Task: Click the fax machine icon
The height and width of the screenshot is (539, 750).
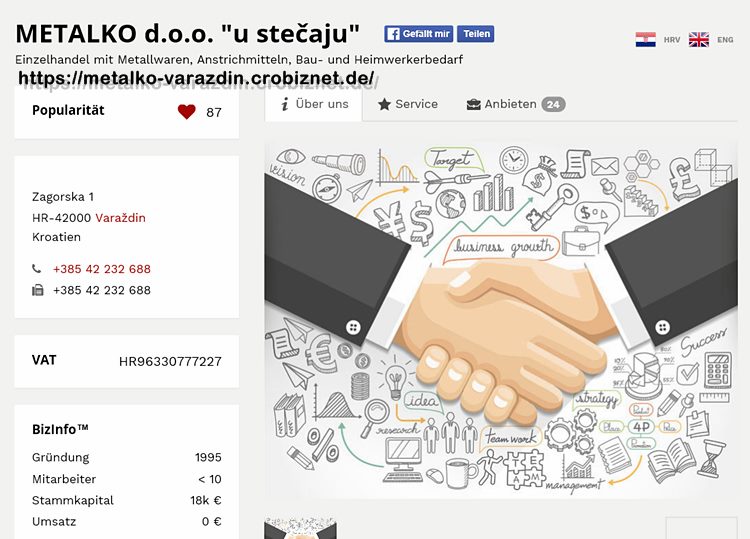Action: point(37,290)
